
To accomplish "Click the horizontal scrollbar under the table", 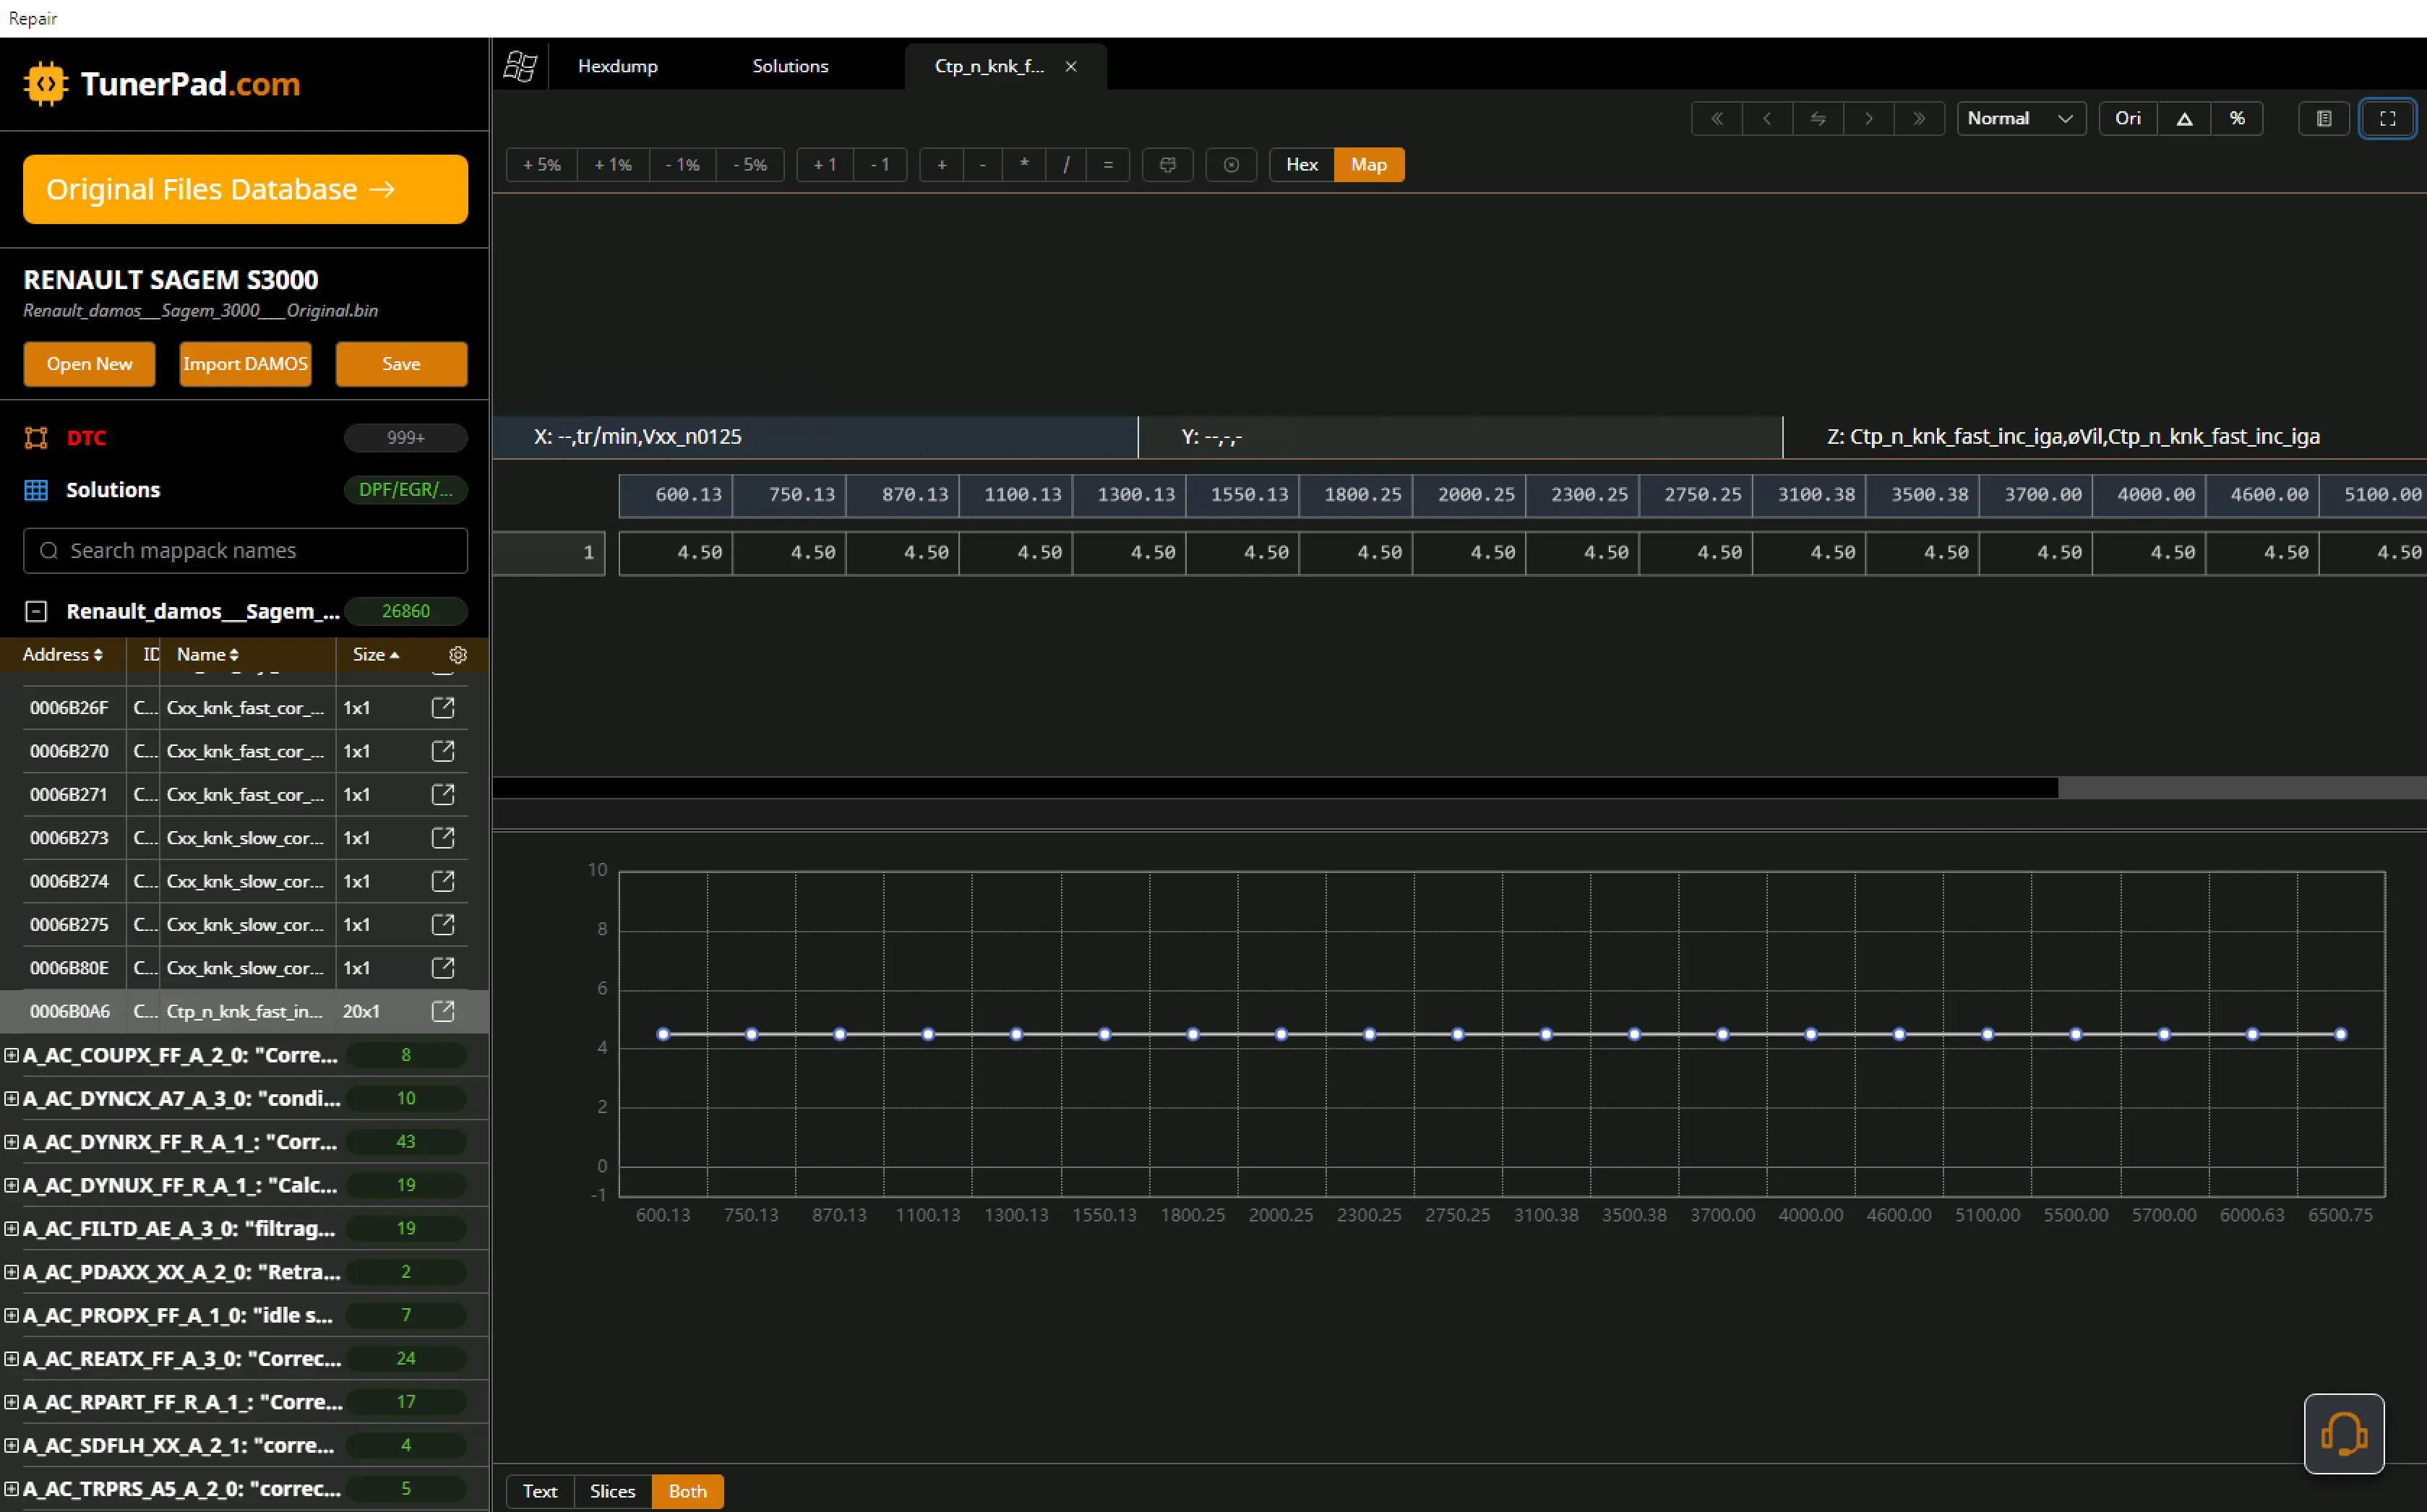I will (x=1275, y=789).
